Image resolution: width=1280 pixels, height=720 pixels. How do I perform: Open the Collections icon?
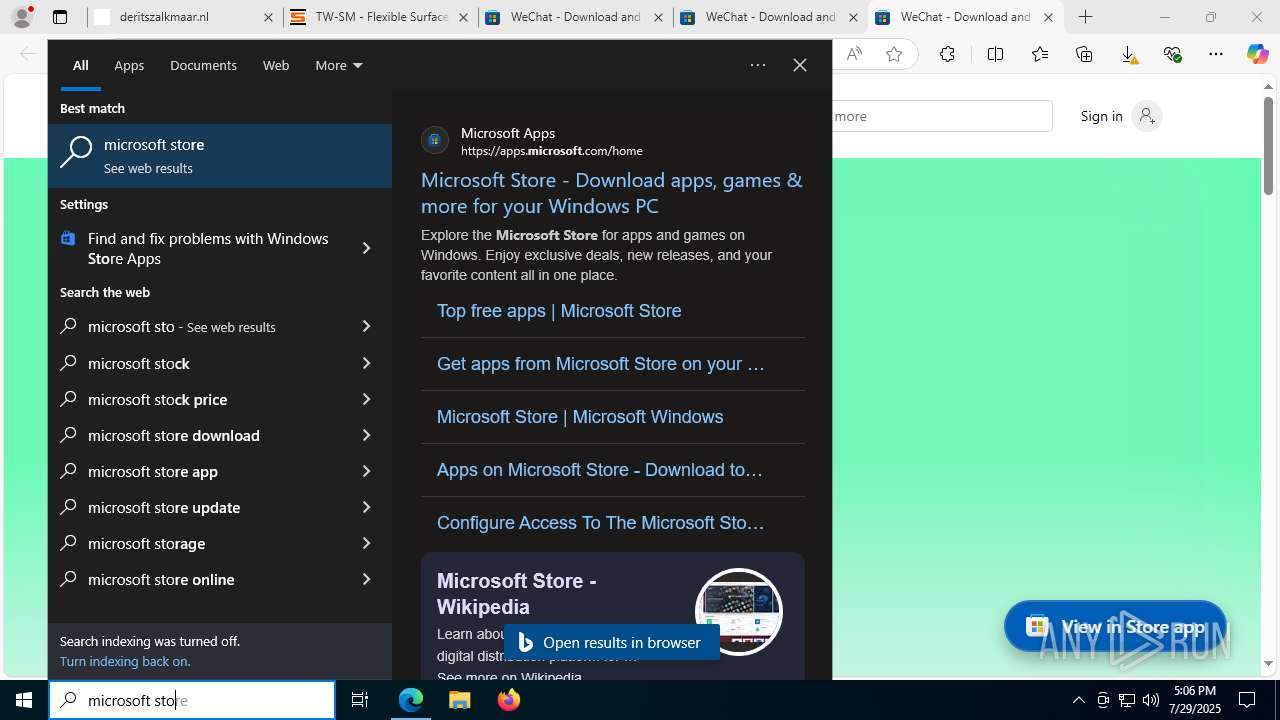(x=1084, y=54)
